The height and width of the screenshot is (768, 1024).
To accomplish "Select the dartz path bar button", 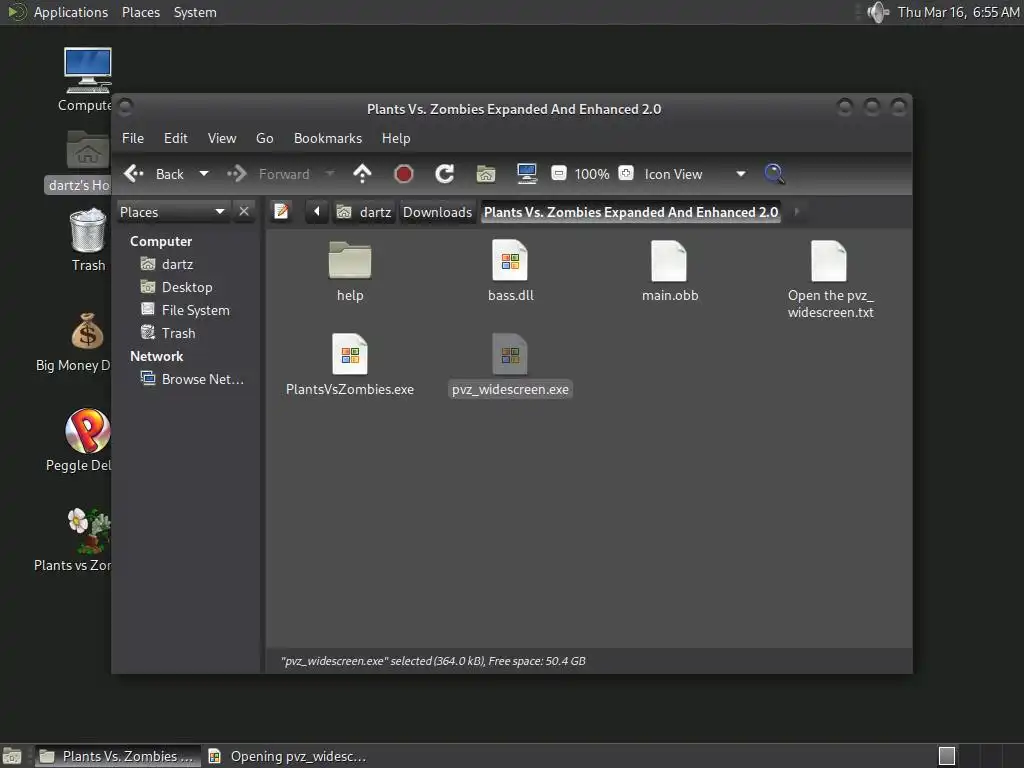I will [x=364, y=212].
